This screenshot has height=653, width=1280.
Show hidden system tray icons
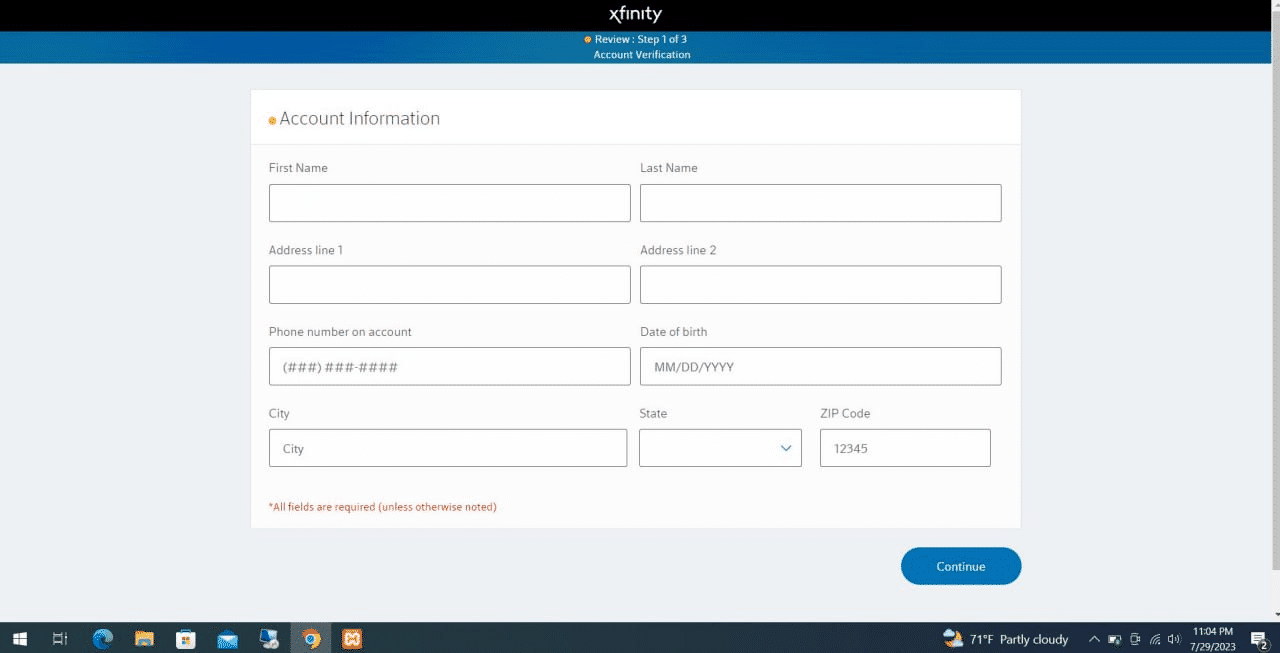(x=1094, y=639)
